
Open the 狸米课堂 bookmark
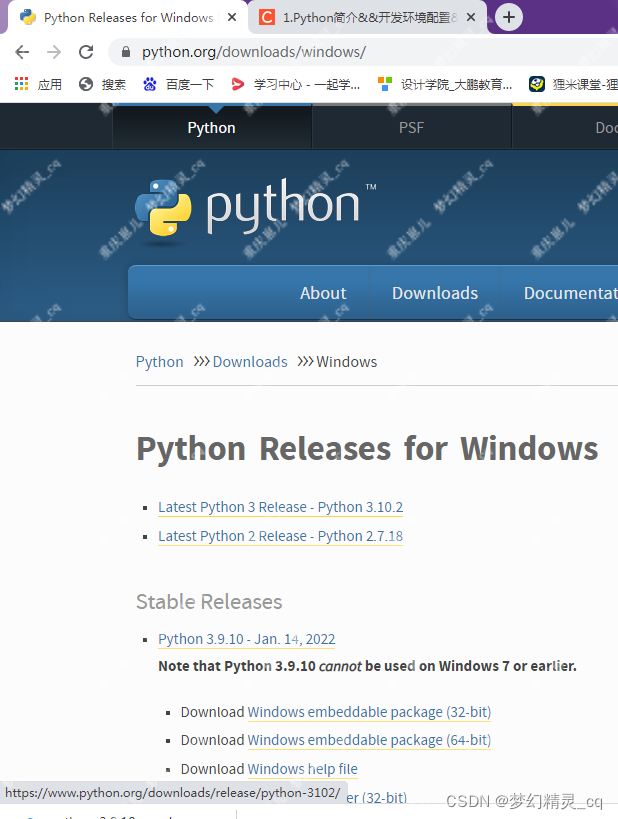click(x=573, y=84)
